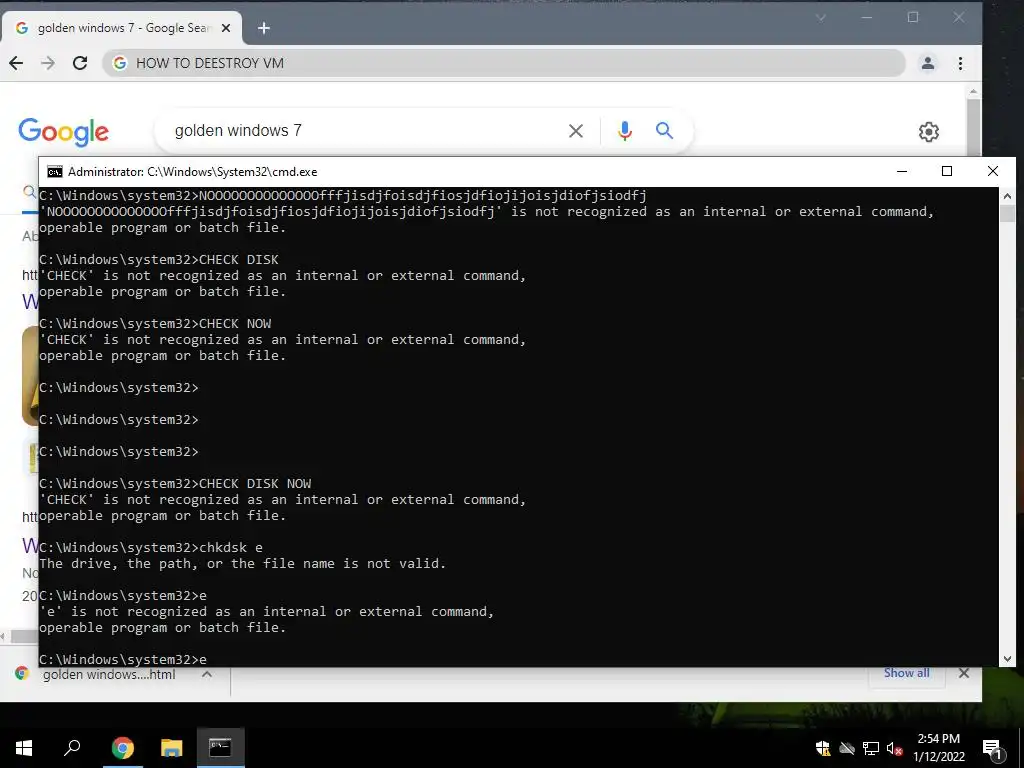Click the 'chkdsk e' command line
Viewport: 1024px width, 768px height.
151,547
